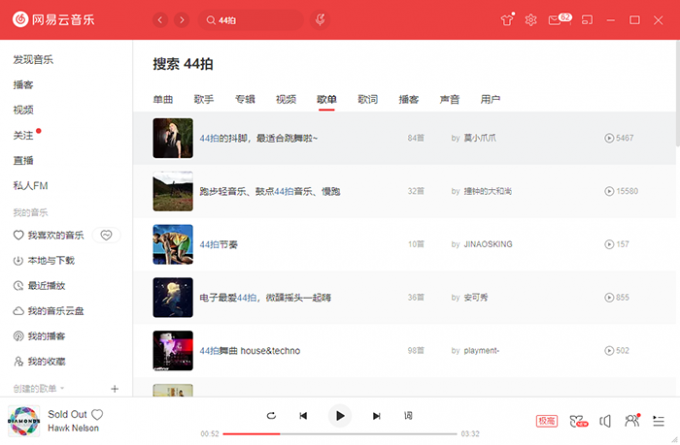
Task: Select the 歌单 tab
Action: tap(327, 99)
